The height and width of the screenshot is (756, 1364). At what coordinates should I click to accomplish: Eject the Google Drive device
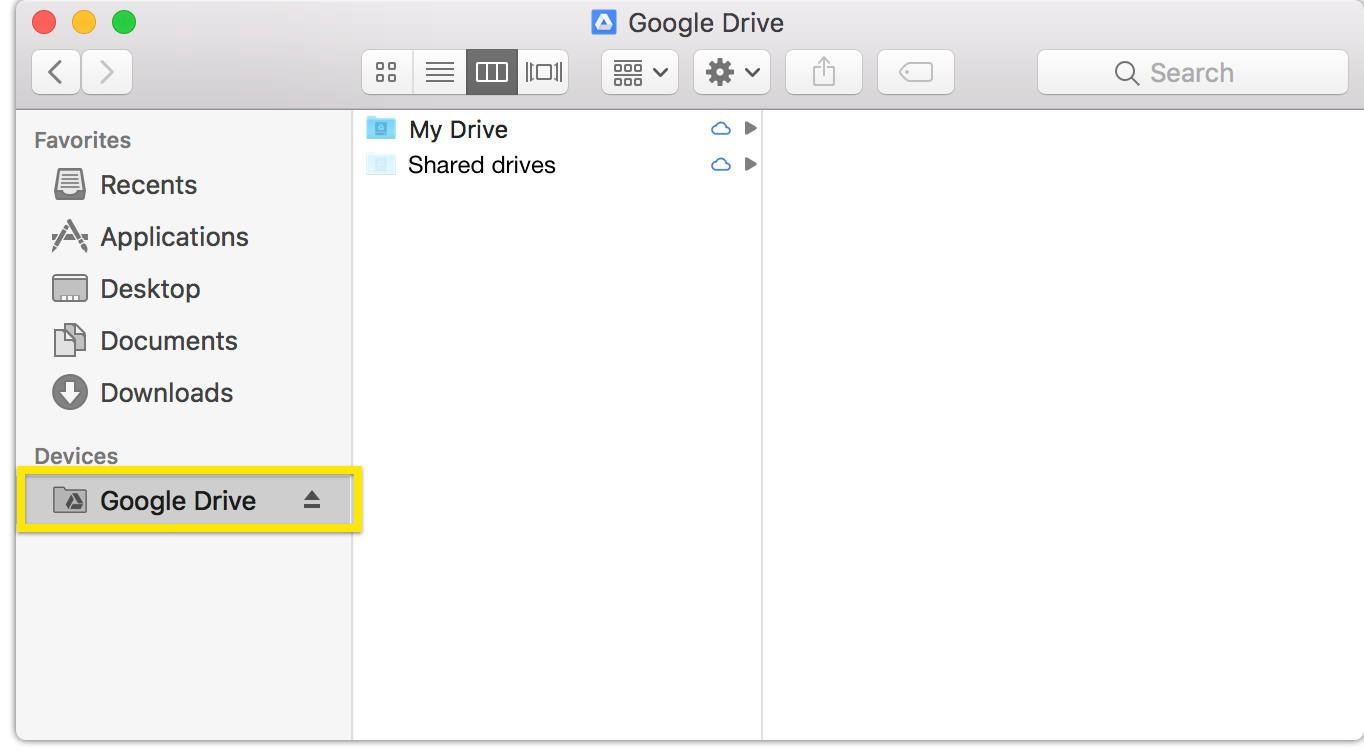[312, 500]
